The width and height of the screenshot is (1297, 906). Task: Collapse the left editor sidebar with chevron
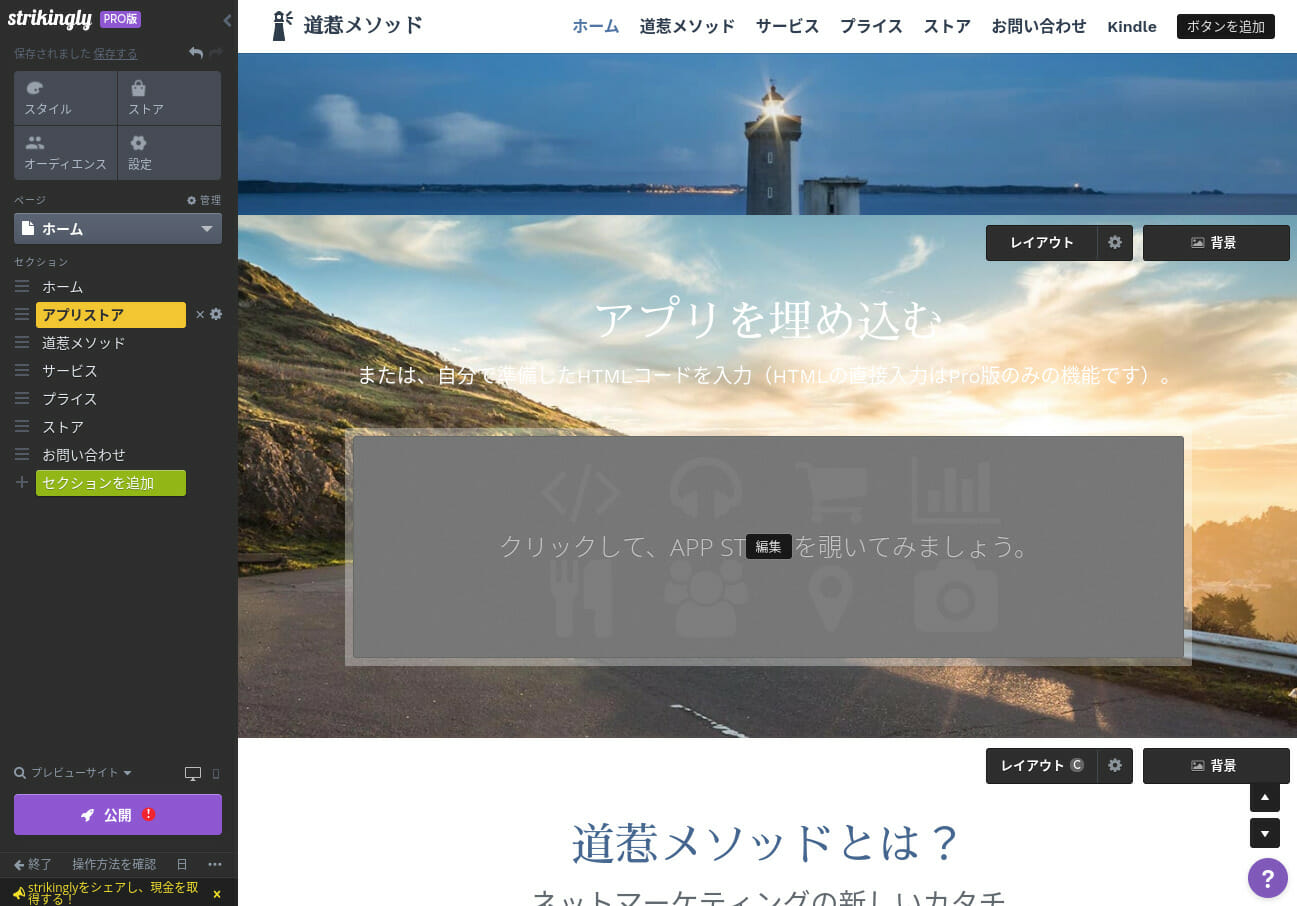[227, 20]
